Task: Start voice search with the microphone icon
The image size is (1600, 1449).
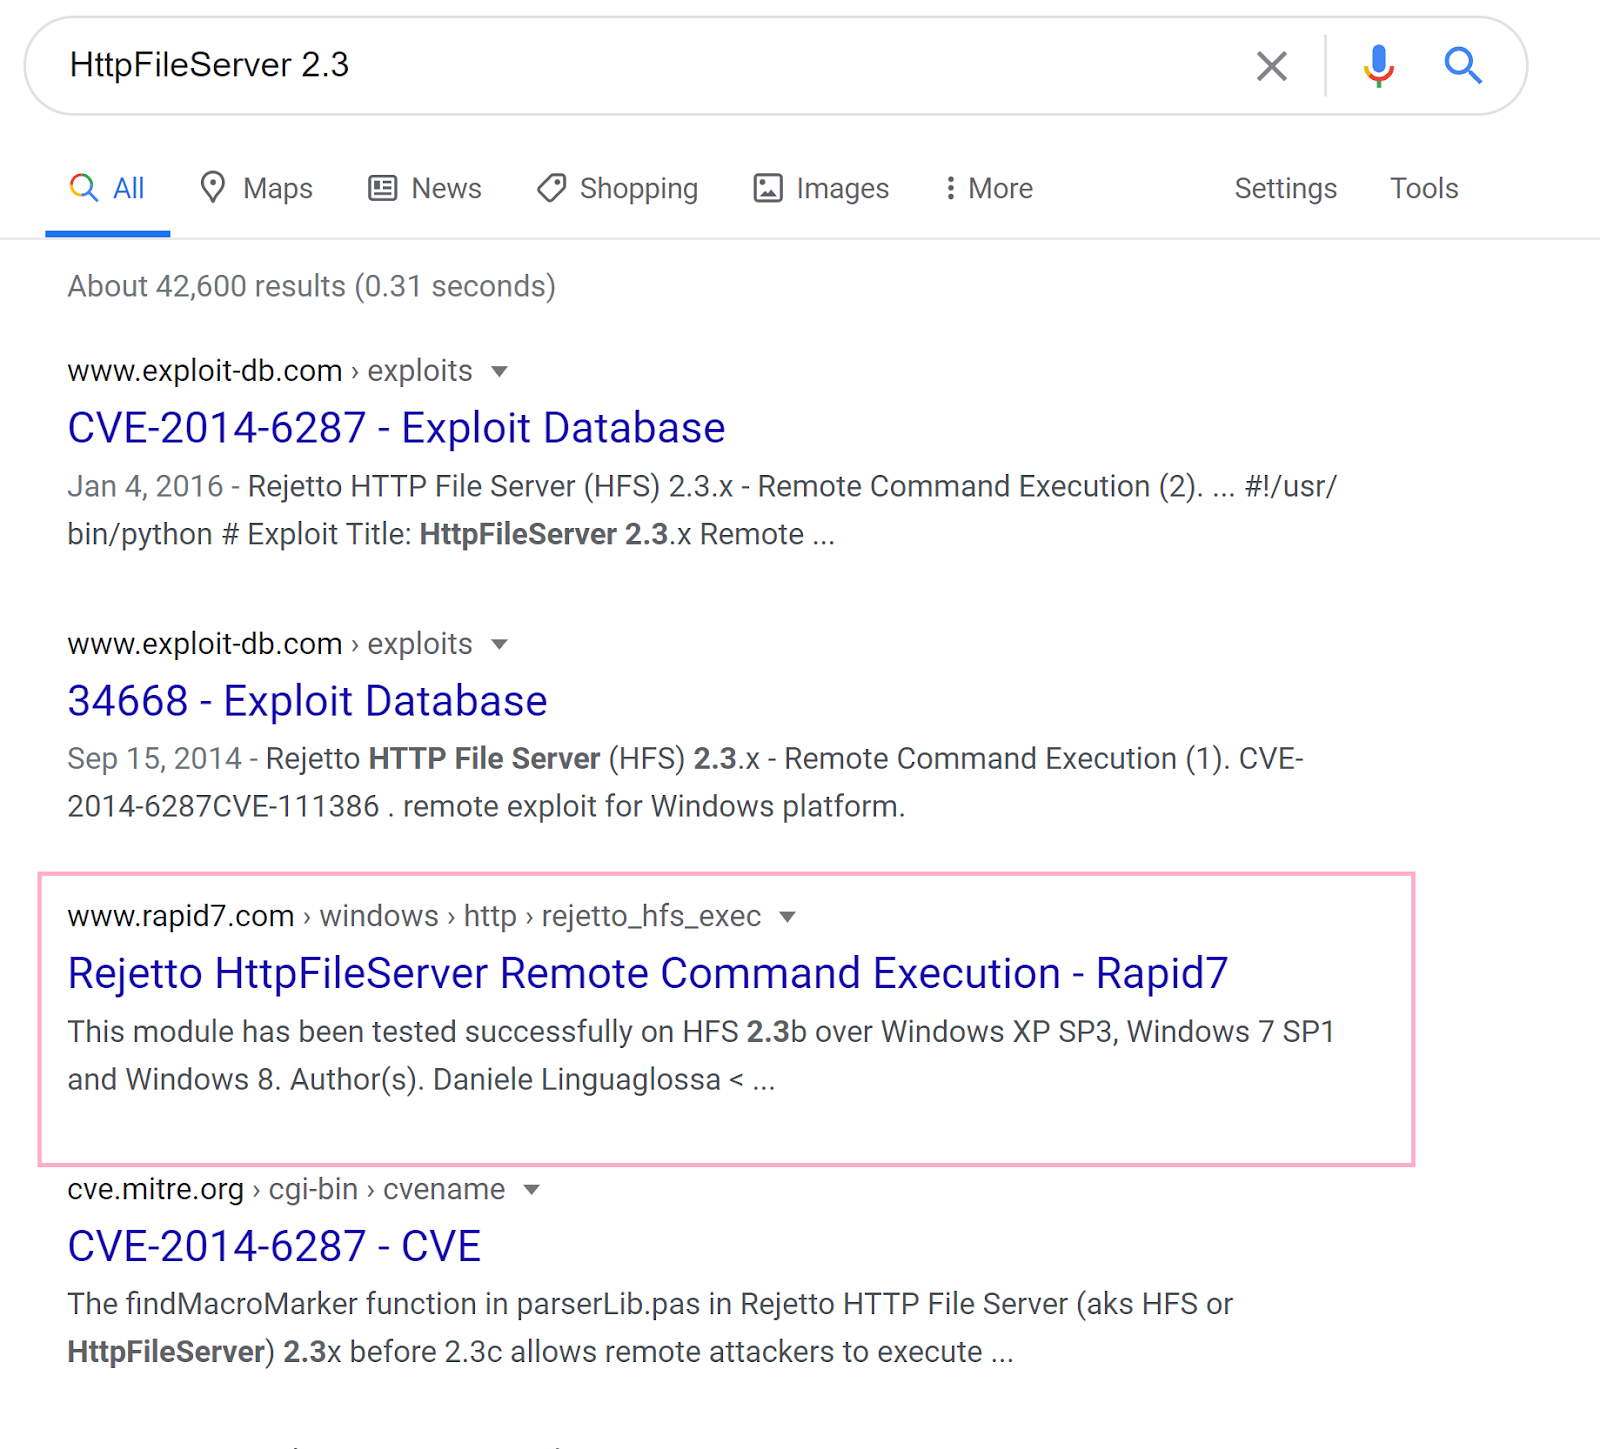Action: [x=1378, y=66]
